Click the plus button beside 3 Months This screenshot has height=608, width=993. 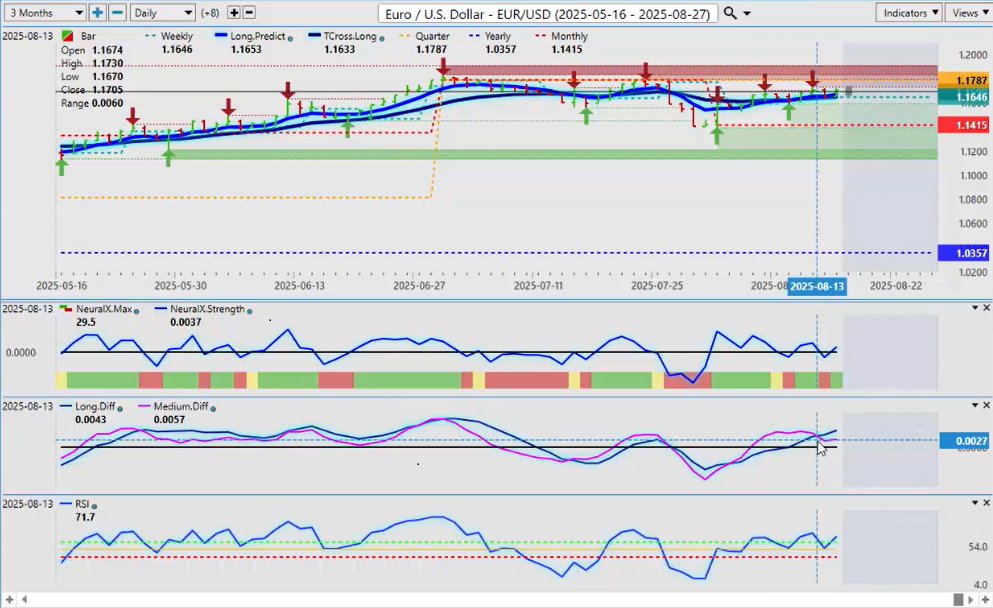pyautogui.click(x=98, y=13)
